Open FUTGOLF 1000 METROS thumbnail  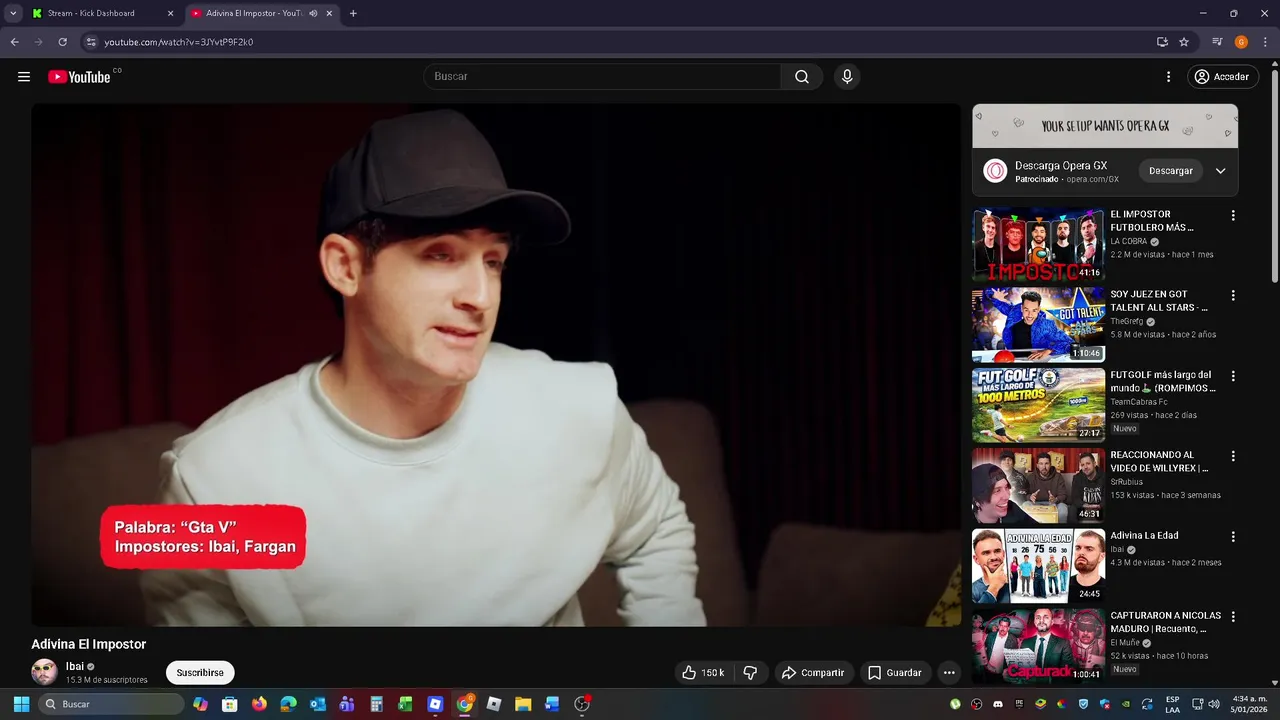[x=1038, y=405]
